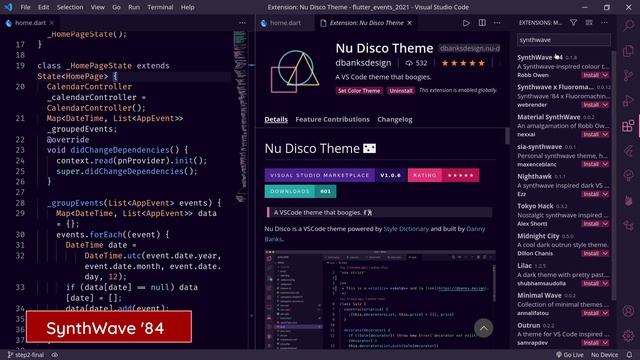Click the Nu Disco theme screenshot preview
This screenshot has width=640, height=360.
(380, 300)
